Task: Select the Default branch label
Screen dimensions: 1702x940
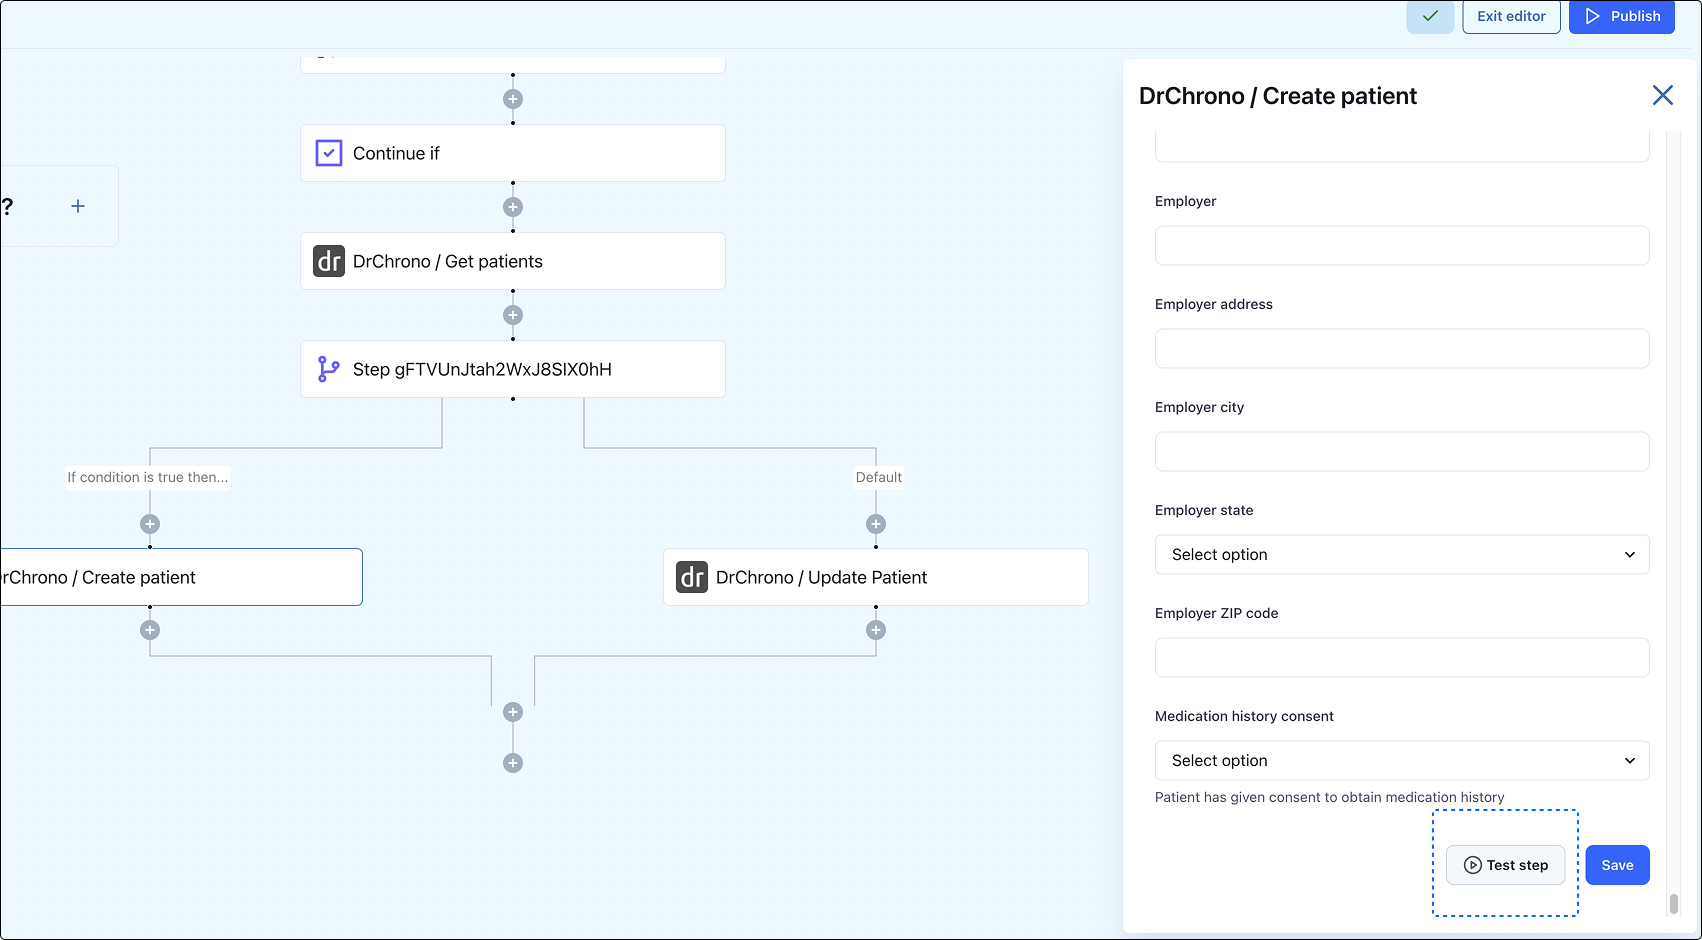Action: click(879, 477)
